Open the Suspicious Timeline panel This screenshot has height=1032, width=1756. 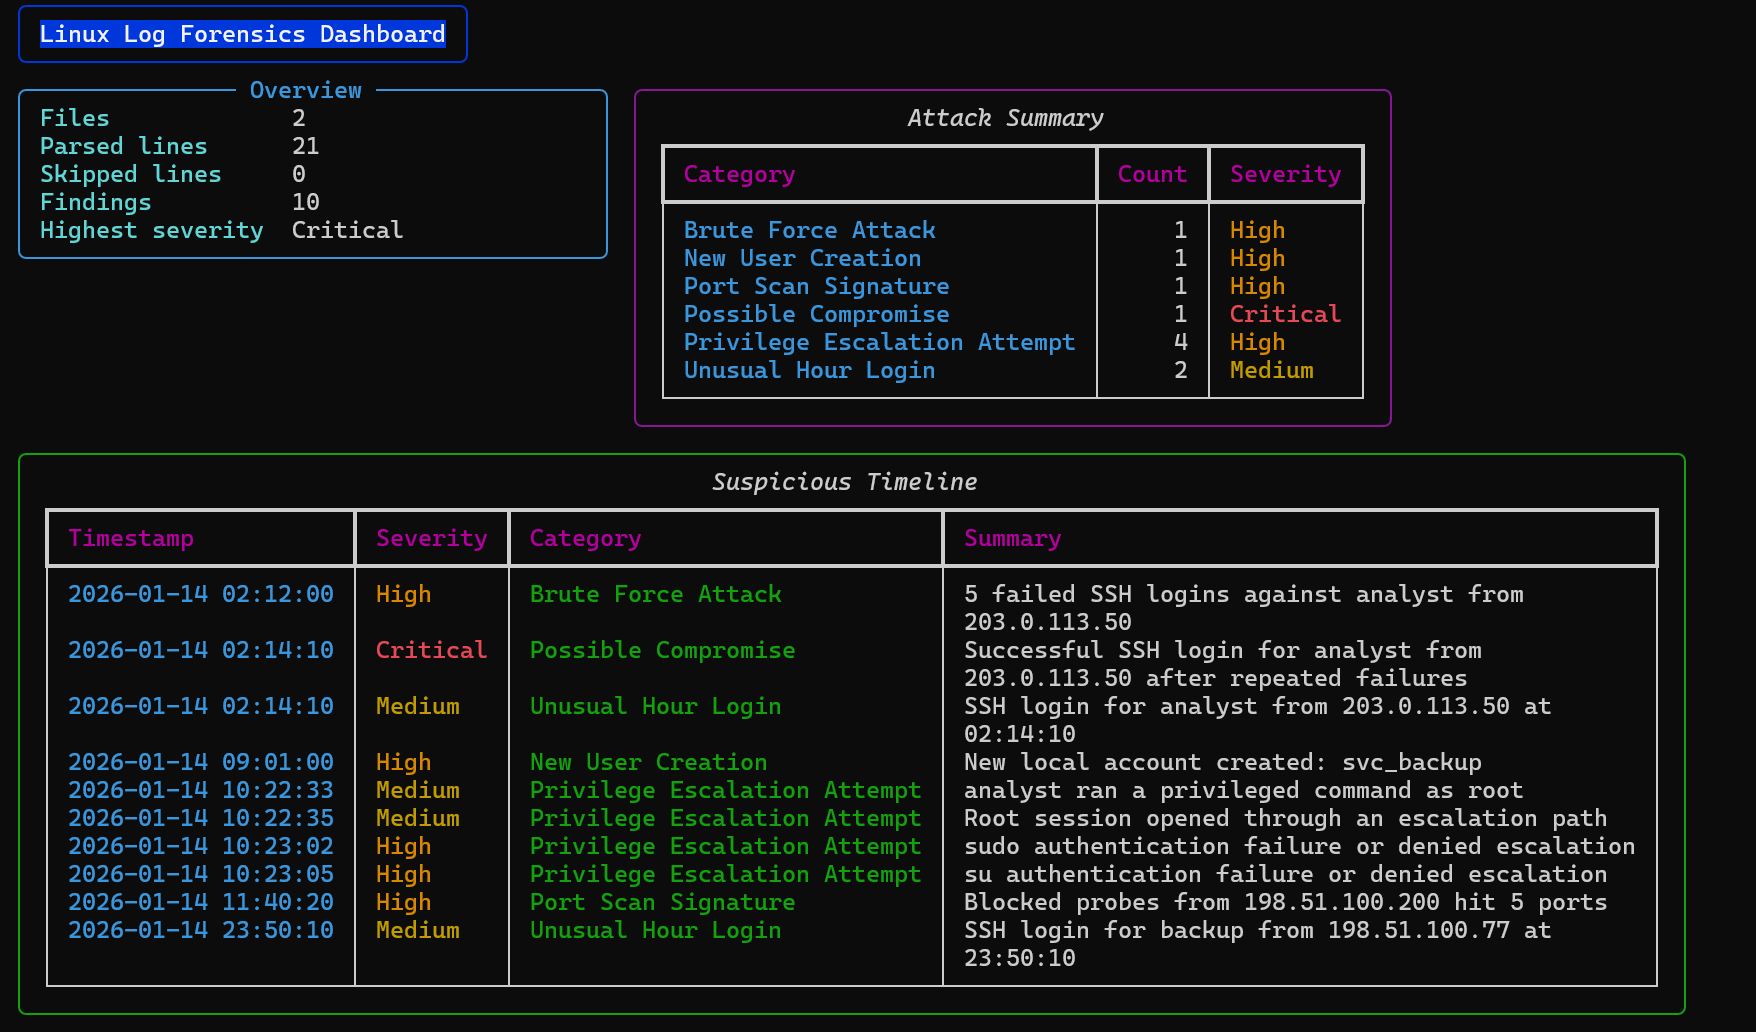click(844, 481)
